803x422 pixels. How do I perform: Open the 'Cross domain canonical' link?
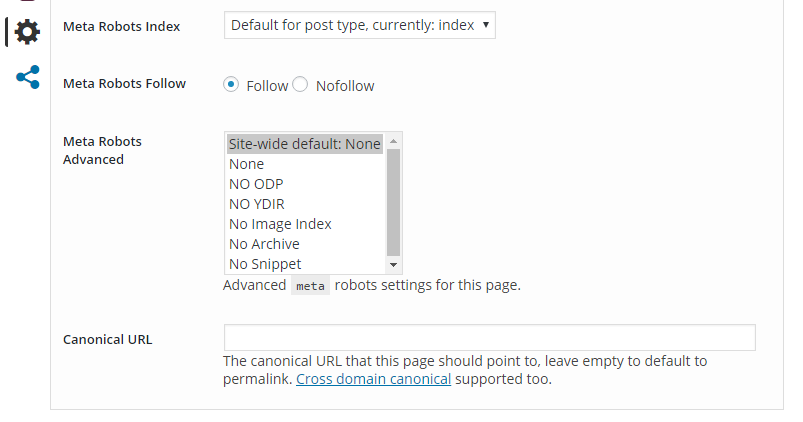click(x=373, y=379)
